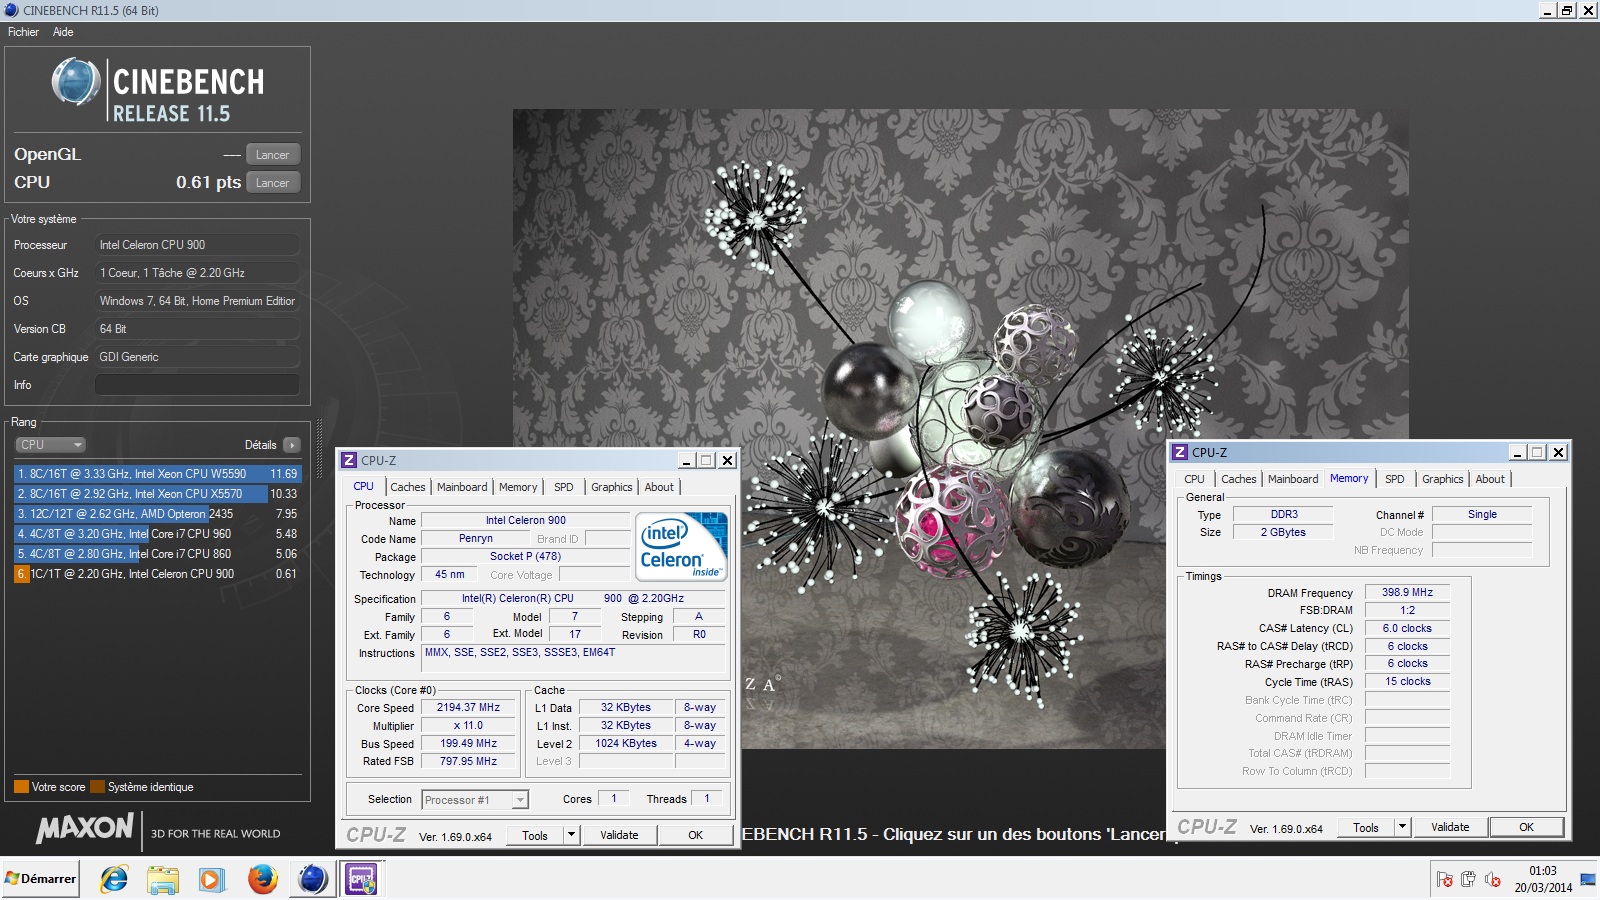Select rank 6 Celeron CPU 900 row
Screen dimensions: 1600x900
[x=157, y=574]
